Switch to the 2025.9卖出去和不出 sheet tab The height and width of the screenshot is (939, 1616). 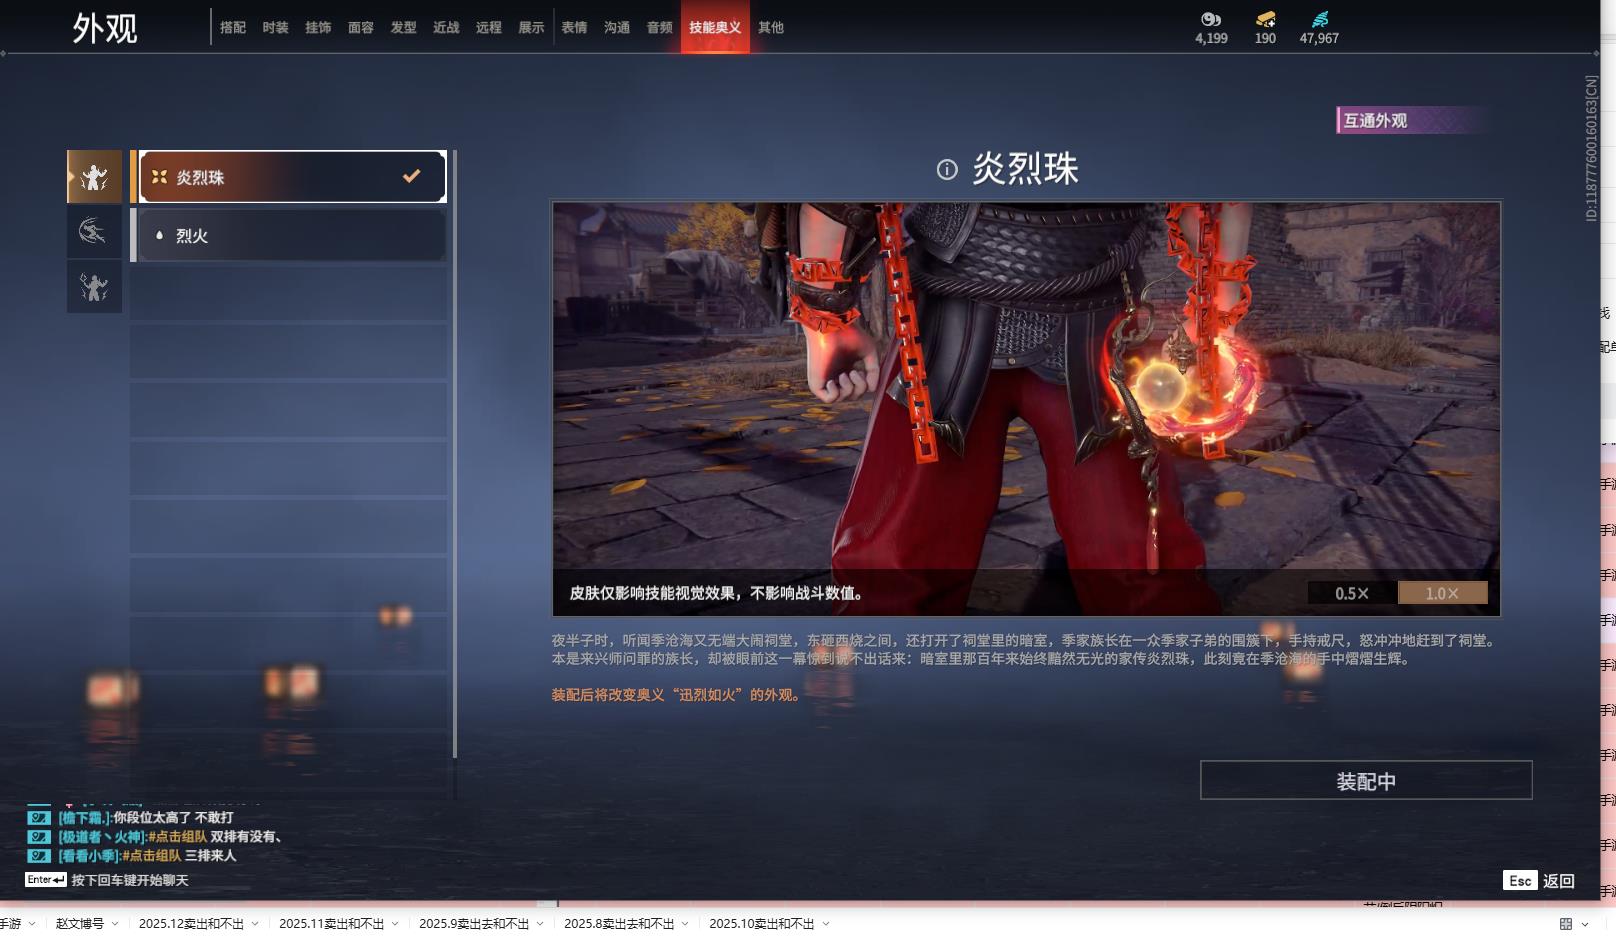tap(474, 924)
